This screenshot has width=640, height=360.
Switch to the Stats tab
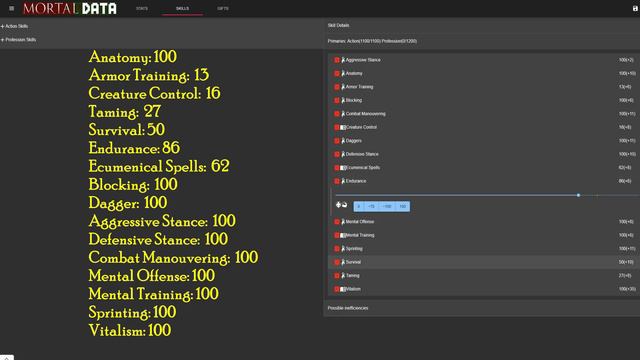point(142,8)
